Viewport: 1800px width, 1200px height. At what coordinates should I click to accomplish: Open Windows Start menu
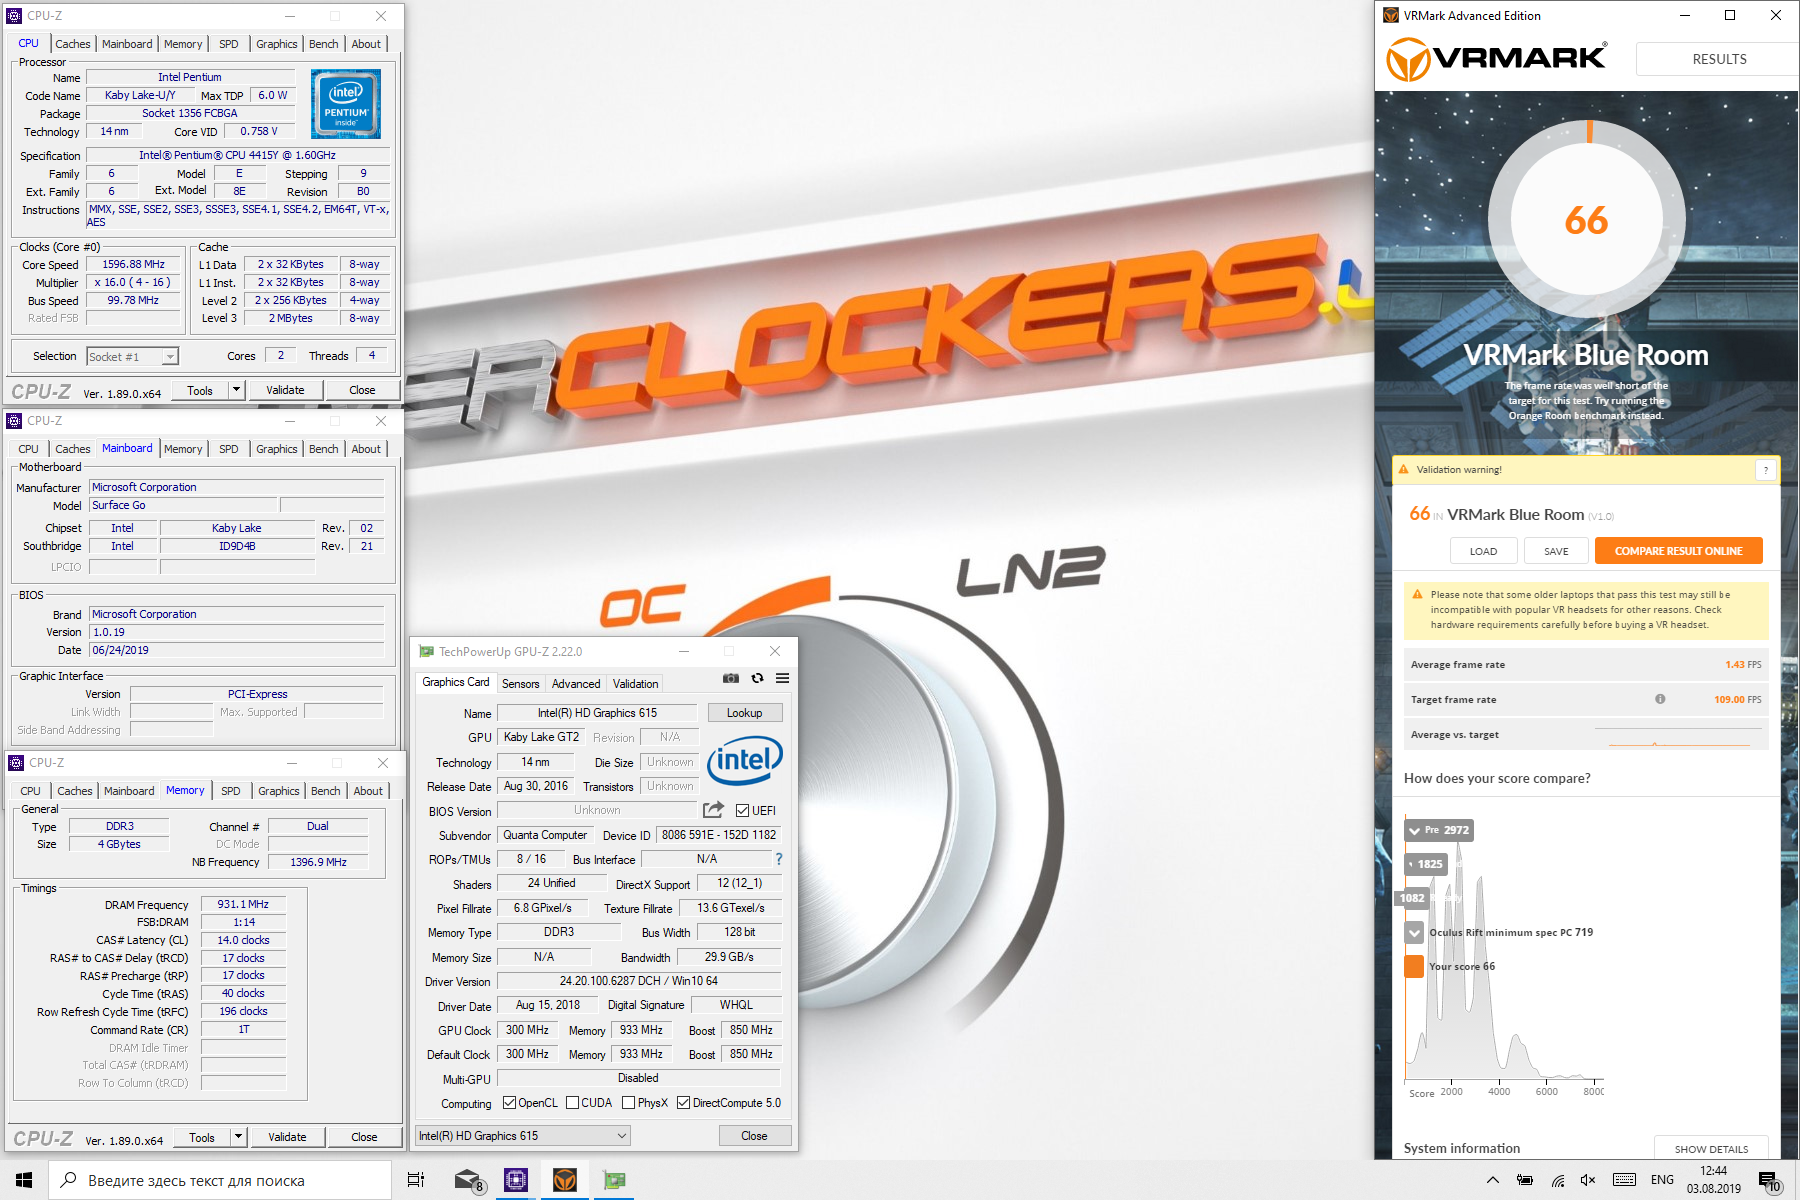click(24, 1180)
